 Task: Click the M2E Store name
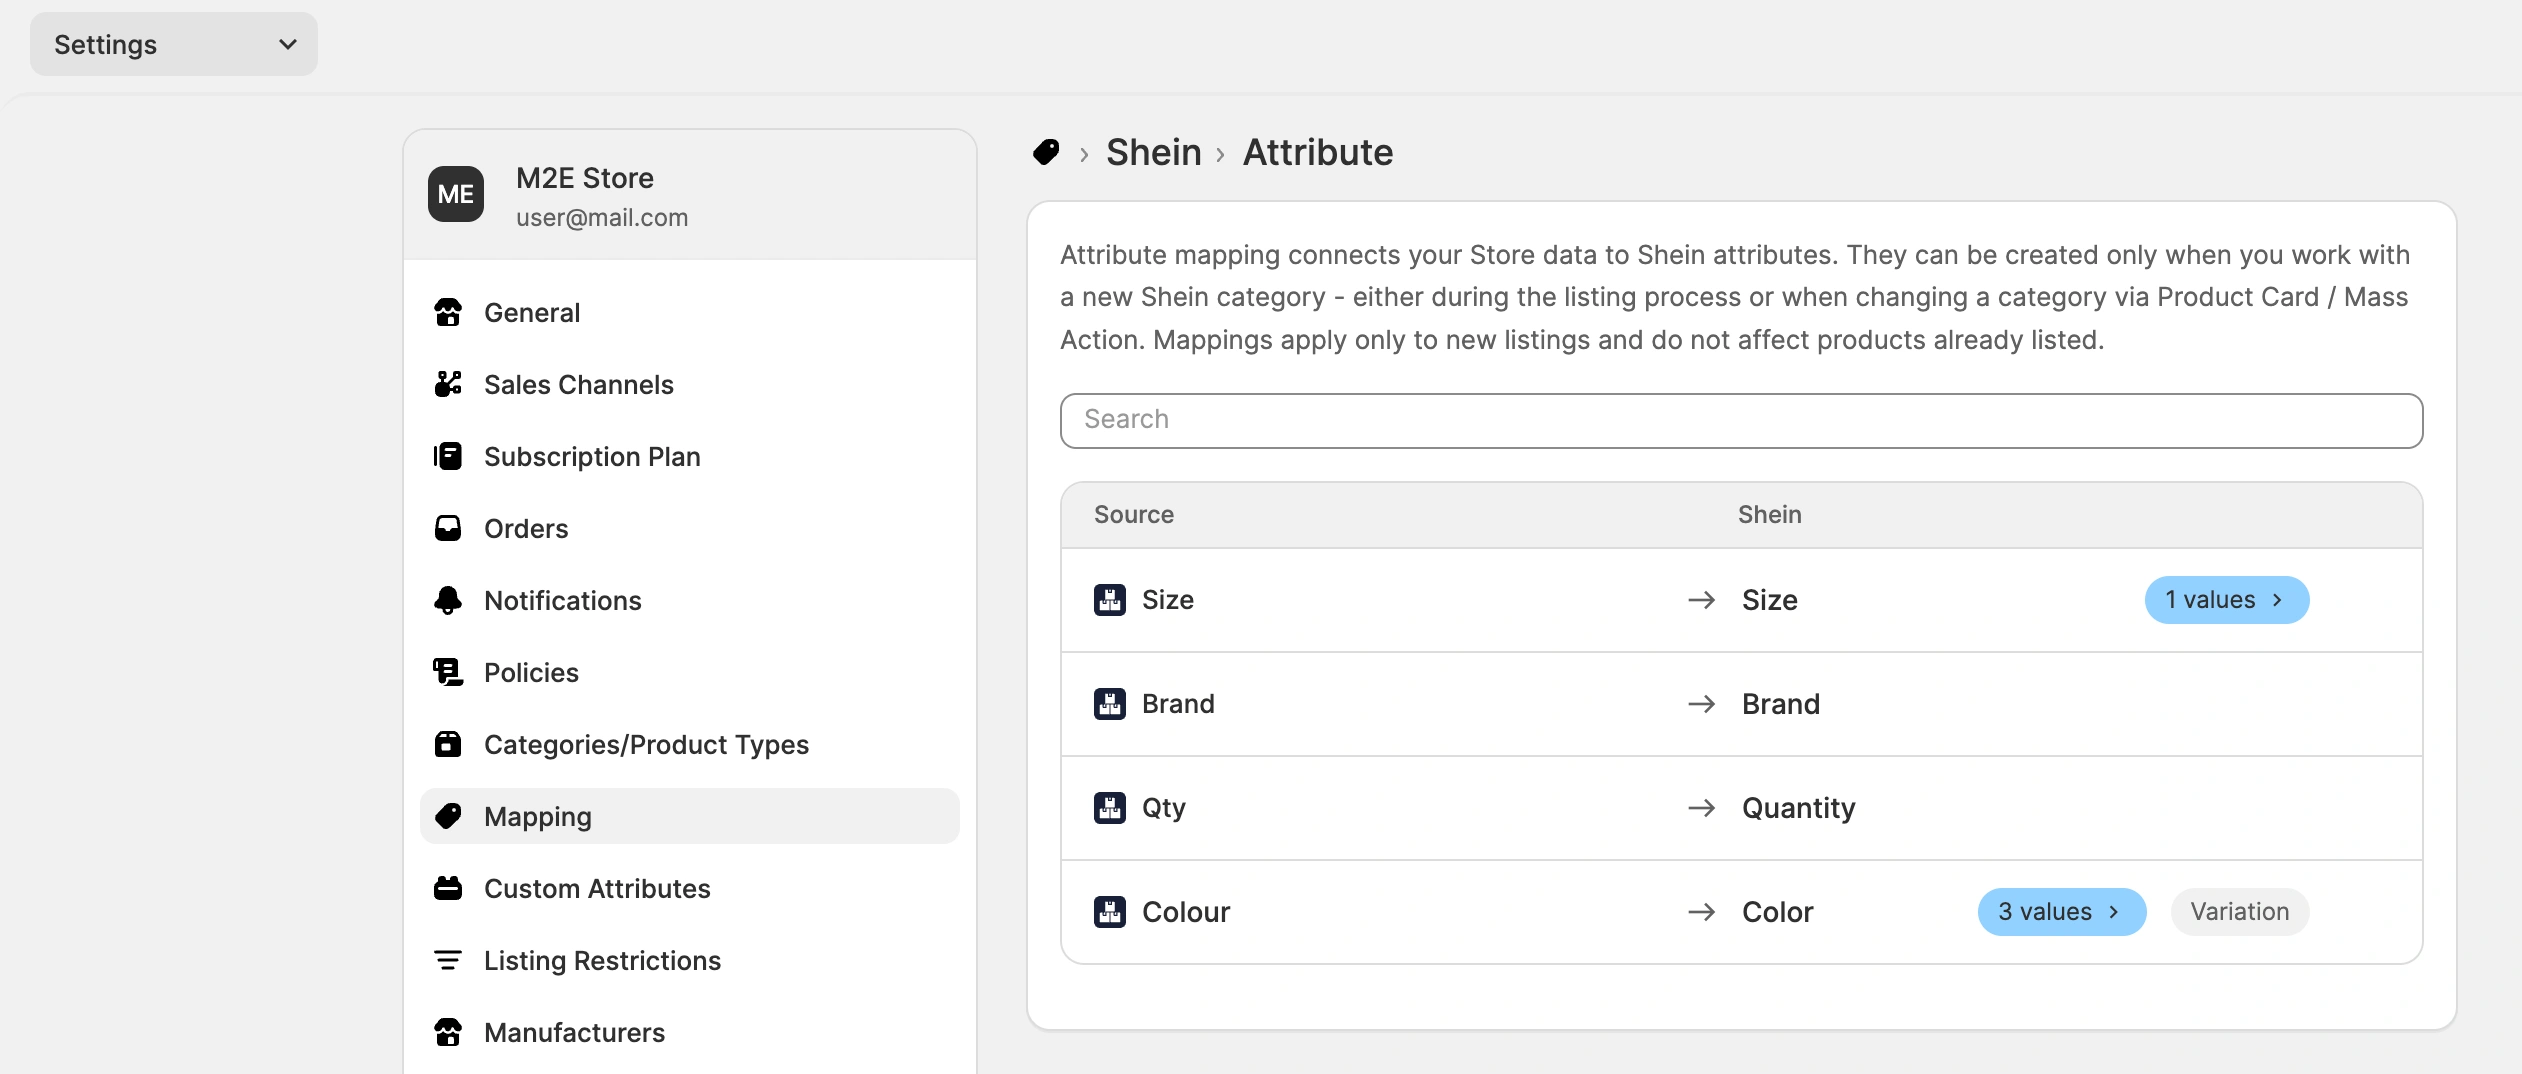[x=585, y=178]
